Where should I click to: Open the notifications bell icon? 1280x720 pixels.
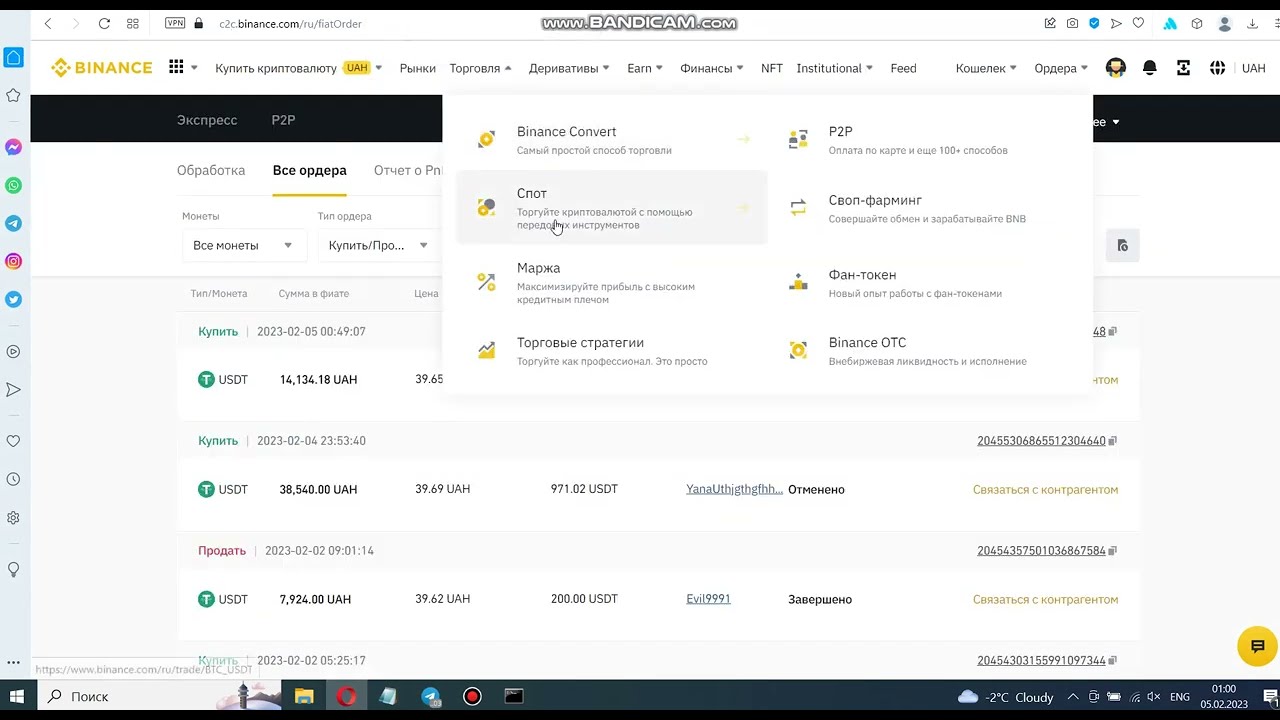click(x=1150, y=68)
